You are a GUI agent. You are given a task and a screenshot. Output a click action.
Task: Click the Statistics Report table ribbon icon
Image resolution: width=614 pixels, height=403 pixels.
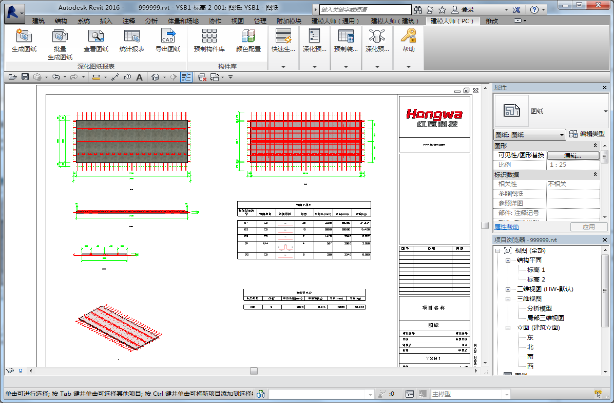pos(132,36)
